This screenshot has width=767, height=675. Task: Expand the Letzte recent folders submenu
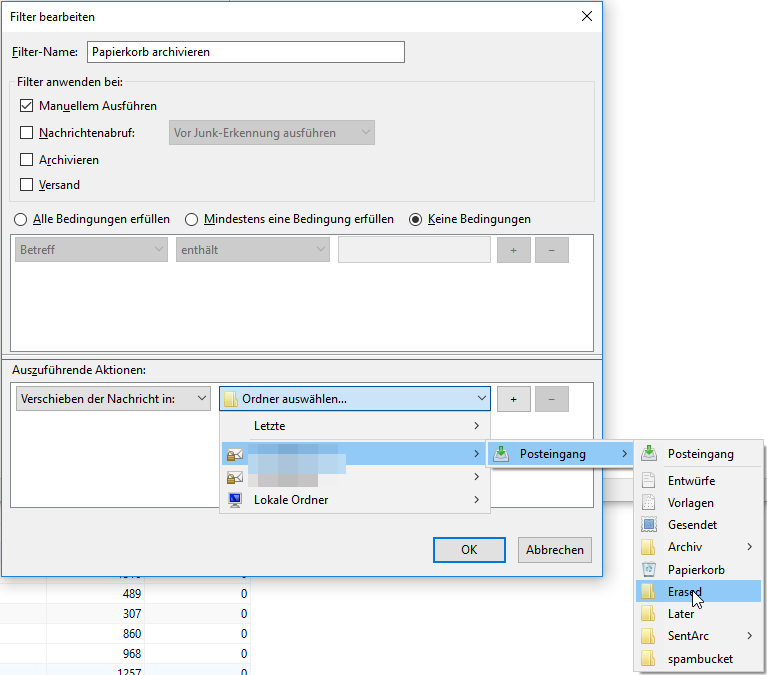click(x=355, y=426)
